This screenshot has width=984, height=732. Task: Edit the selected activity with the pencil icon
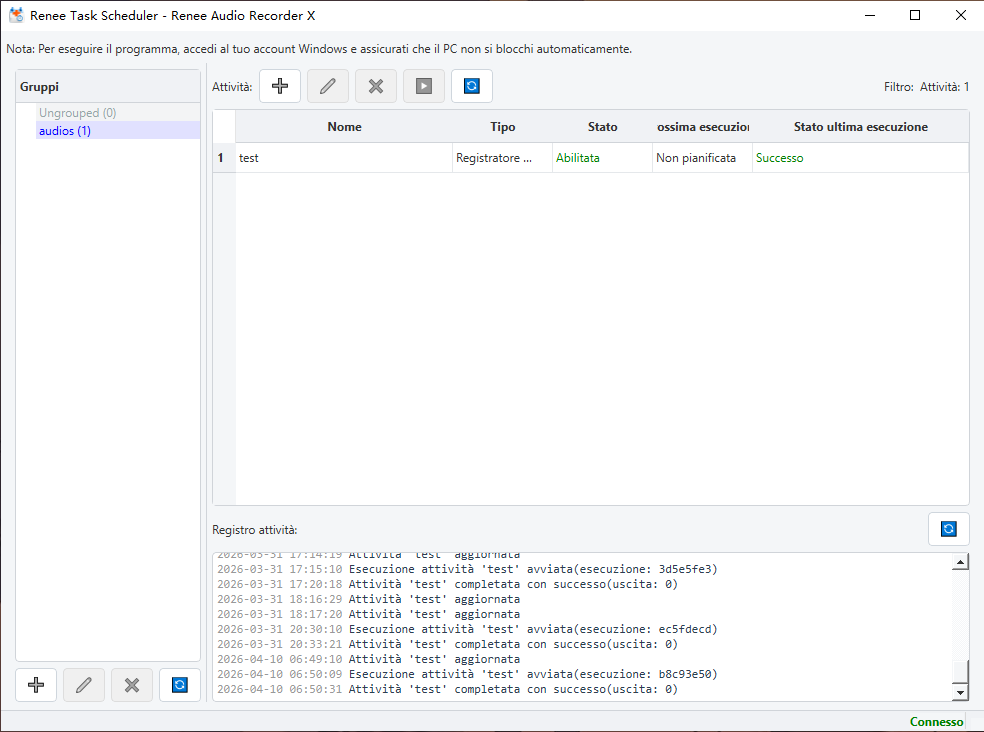point(328,86)
